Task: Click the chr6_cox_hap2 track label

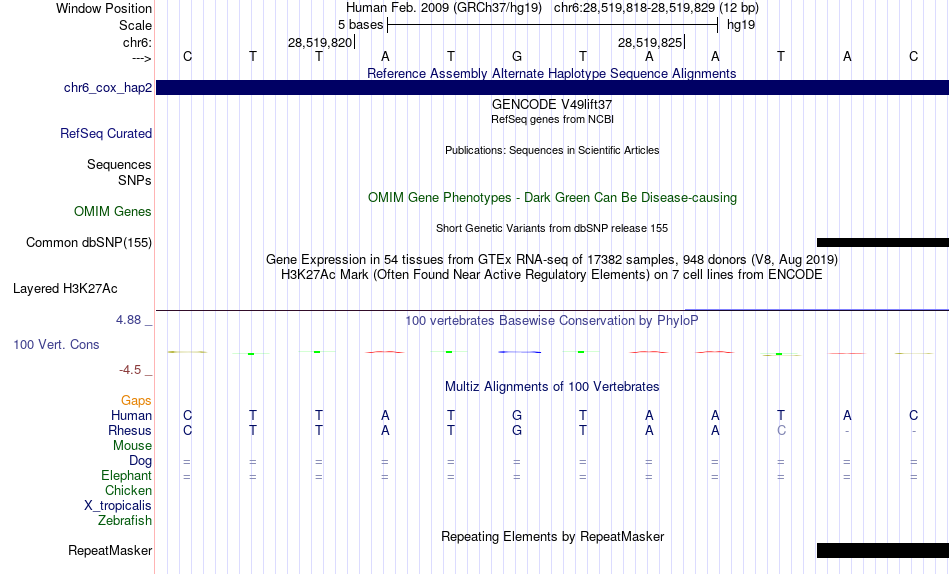Action: point(108,87)
